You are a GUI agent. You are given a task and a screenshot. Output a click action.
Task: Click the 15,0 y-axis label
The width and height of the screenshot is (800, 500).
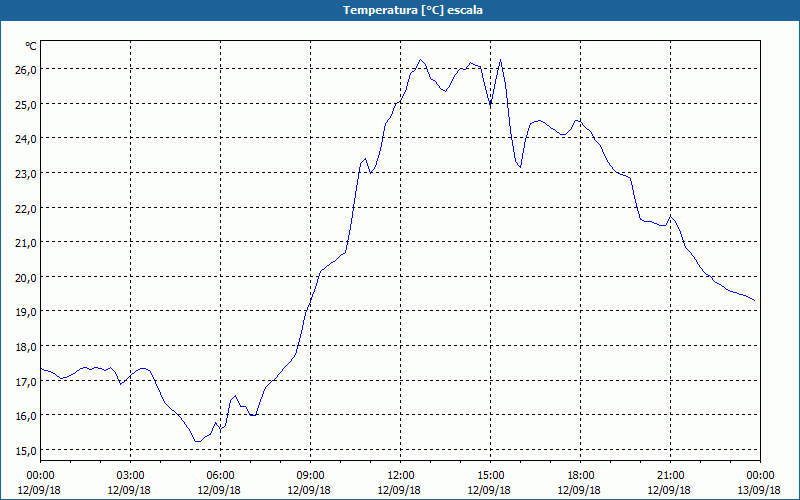coord(26,451)
